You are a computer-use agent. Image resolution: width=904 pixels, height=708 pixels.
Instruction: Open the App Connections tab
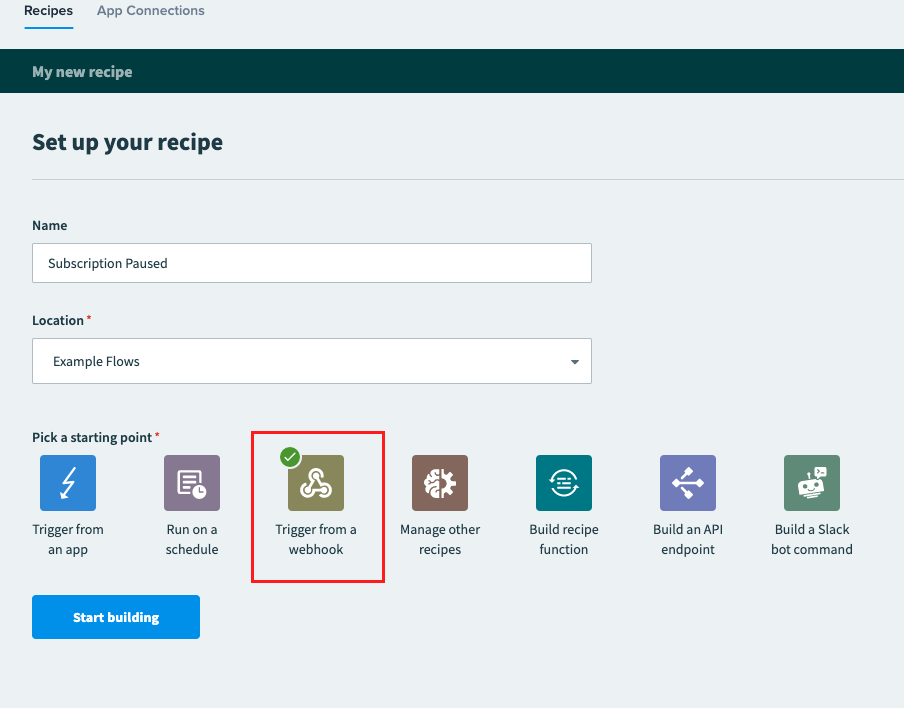click(x=150, y=11)
